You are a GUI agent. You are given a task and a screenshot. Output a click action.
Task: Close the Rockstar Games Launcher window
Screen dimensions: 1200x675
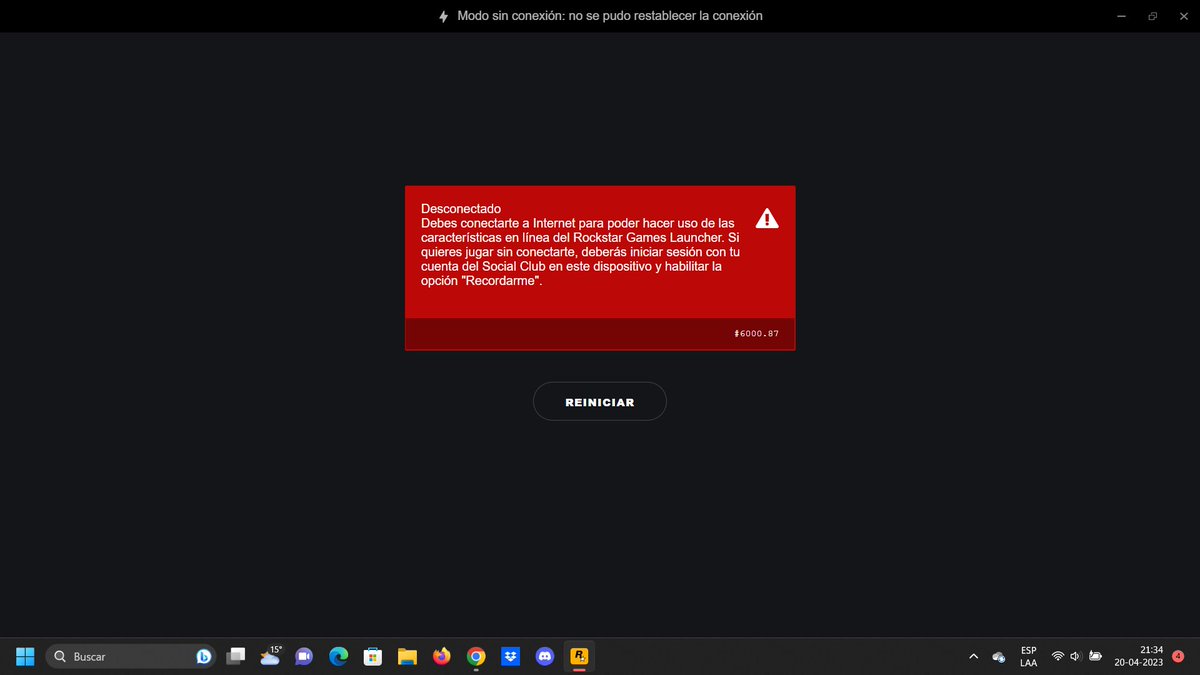1183,16
